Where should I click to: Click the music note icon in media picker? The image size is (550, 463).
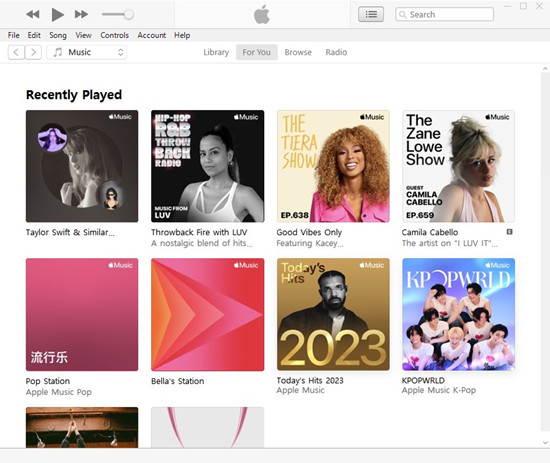pyautogui.click(x=58, y=52)
